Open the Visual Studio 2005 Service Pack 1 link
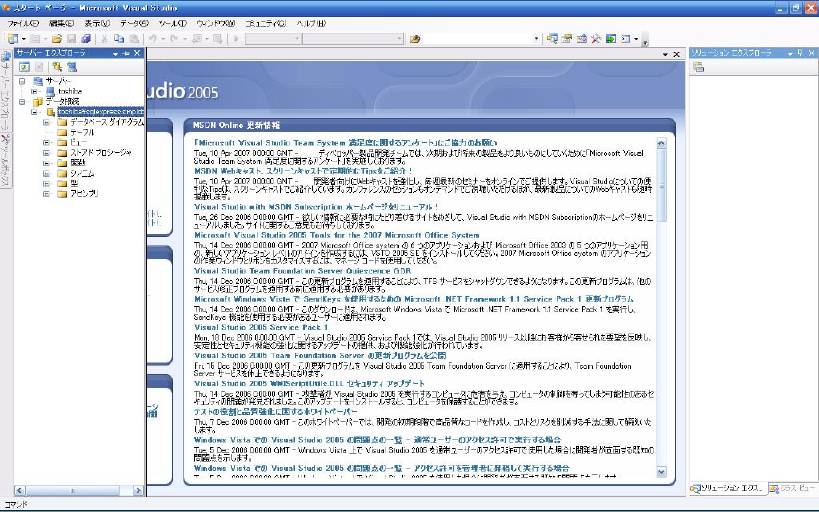The width and height of the screenshot is (819, 512). point(261,328)
